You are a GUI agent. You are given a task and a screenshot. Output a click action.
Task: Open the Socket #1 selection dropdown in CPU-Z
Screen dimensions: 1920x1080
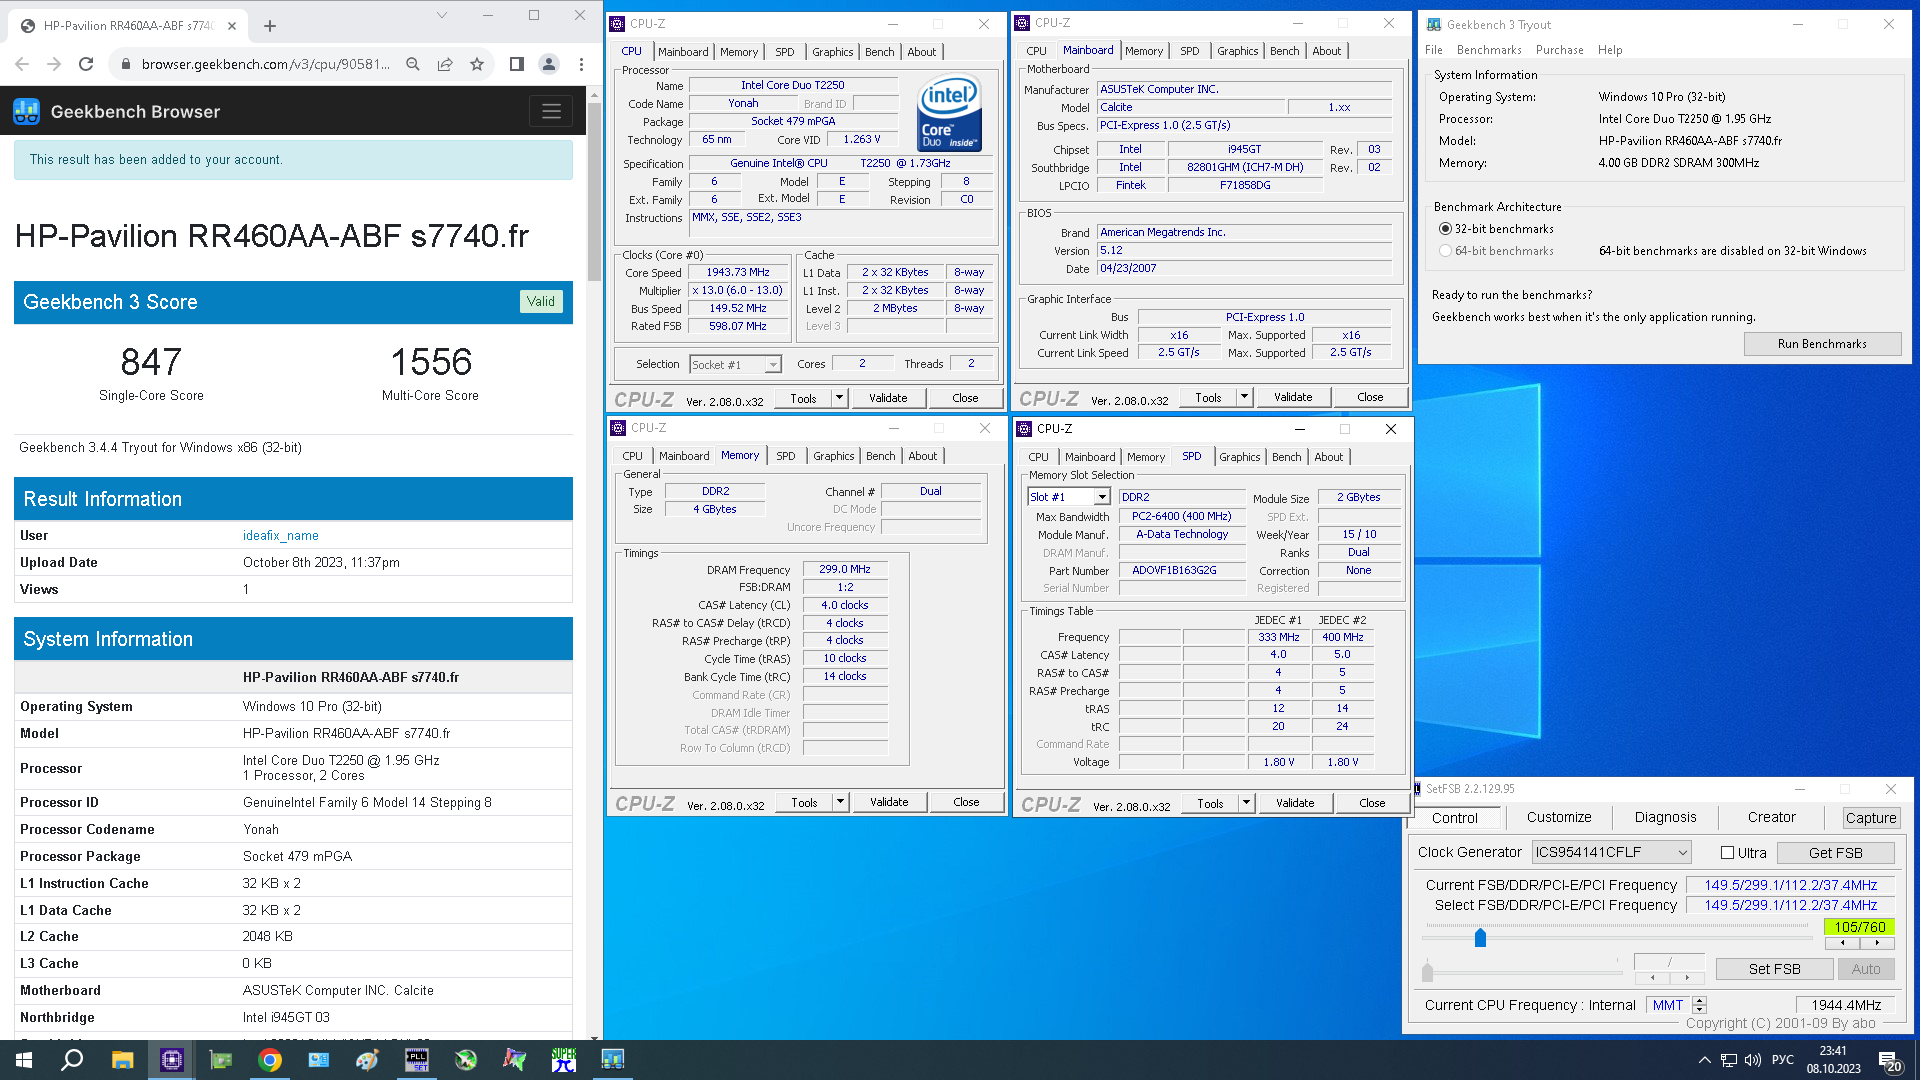(735, 365)
